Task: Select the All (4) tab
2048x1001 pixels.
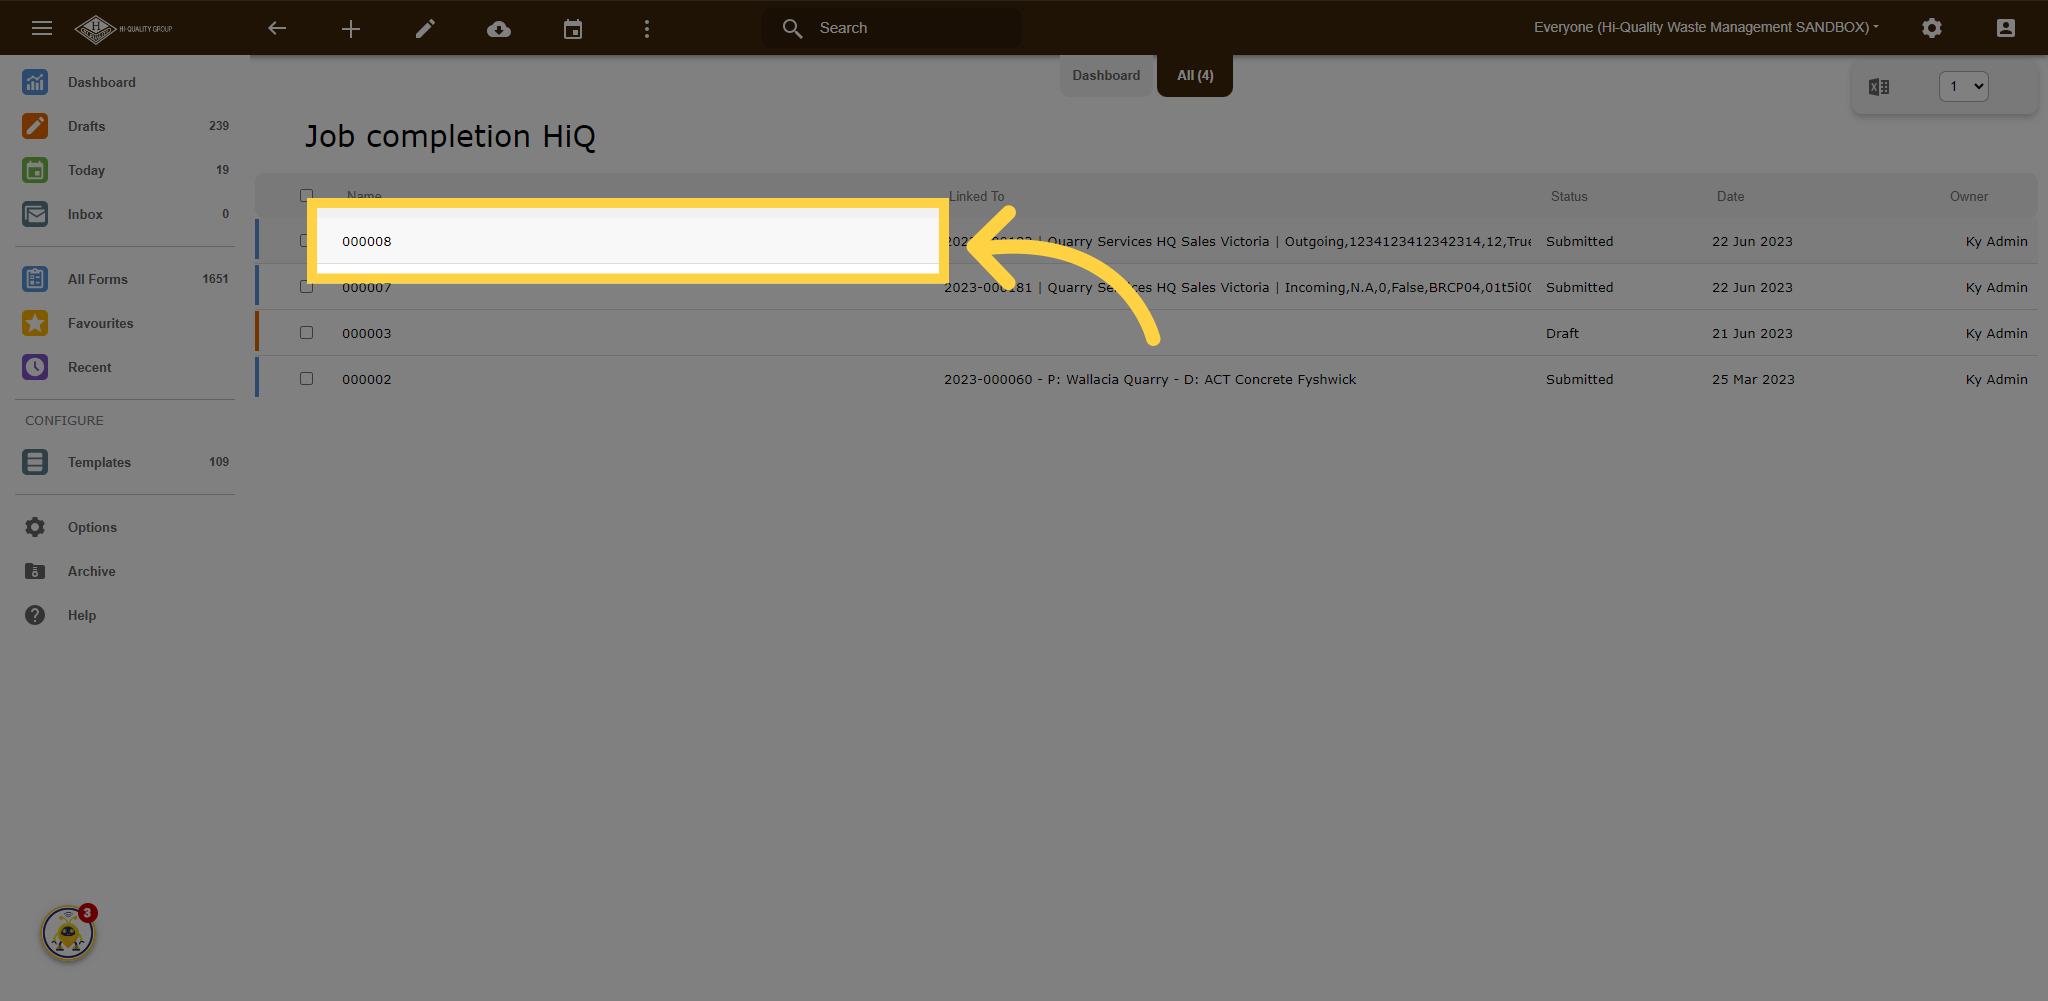Action: 1194,75
